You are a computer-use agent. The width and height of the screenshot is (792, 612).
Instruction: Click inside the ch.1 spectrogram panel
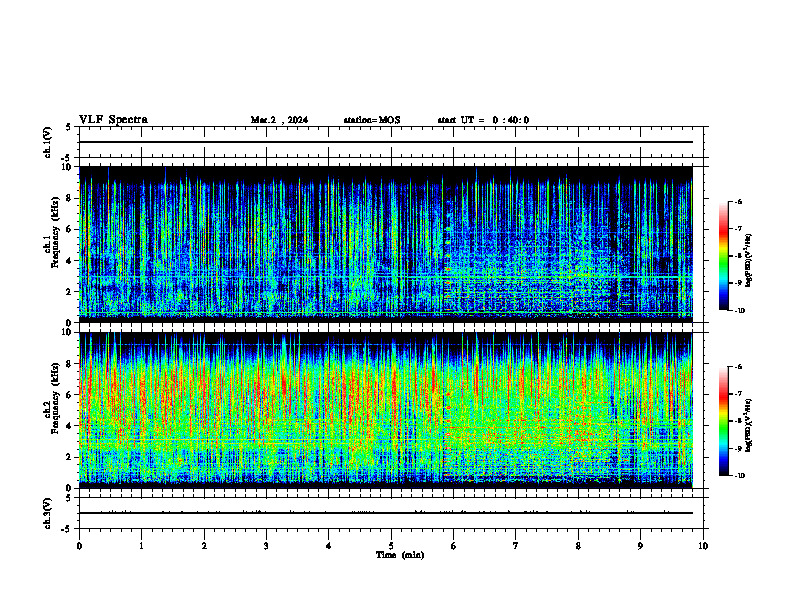pos(386,244)
